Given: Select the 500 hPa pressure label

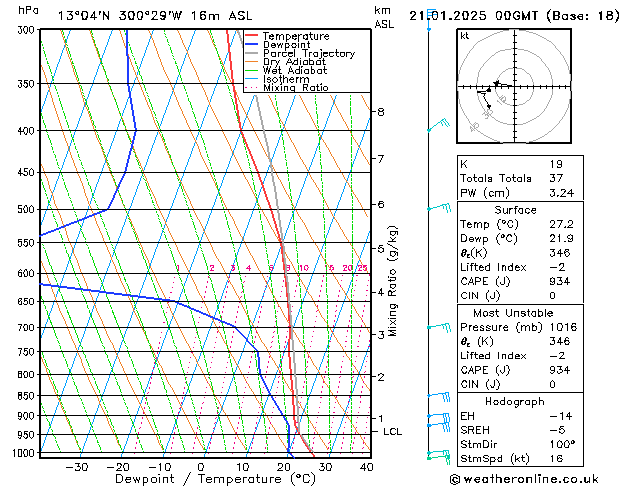Looking at the screenshot, I should tap(28, 209).
